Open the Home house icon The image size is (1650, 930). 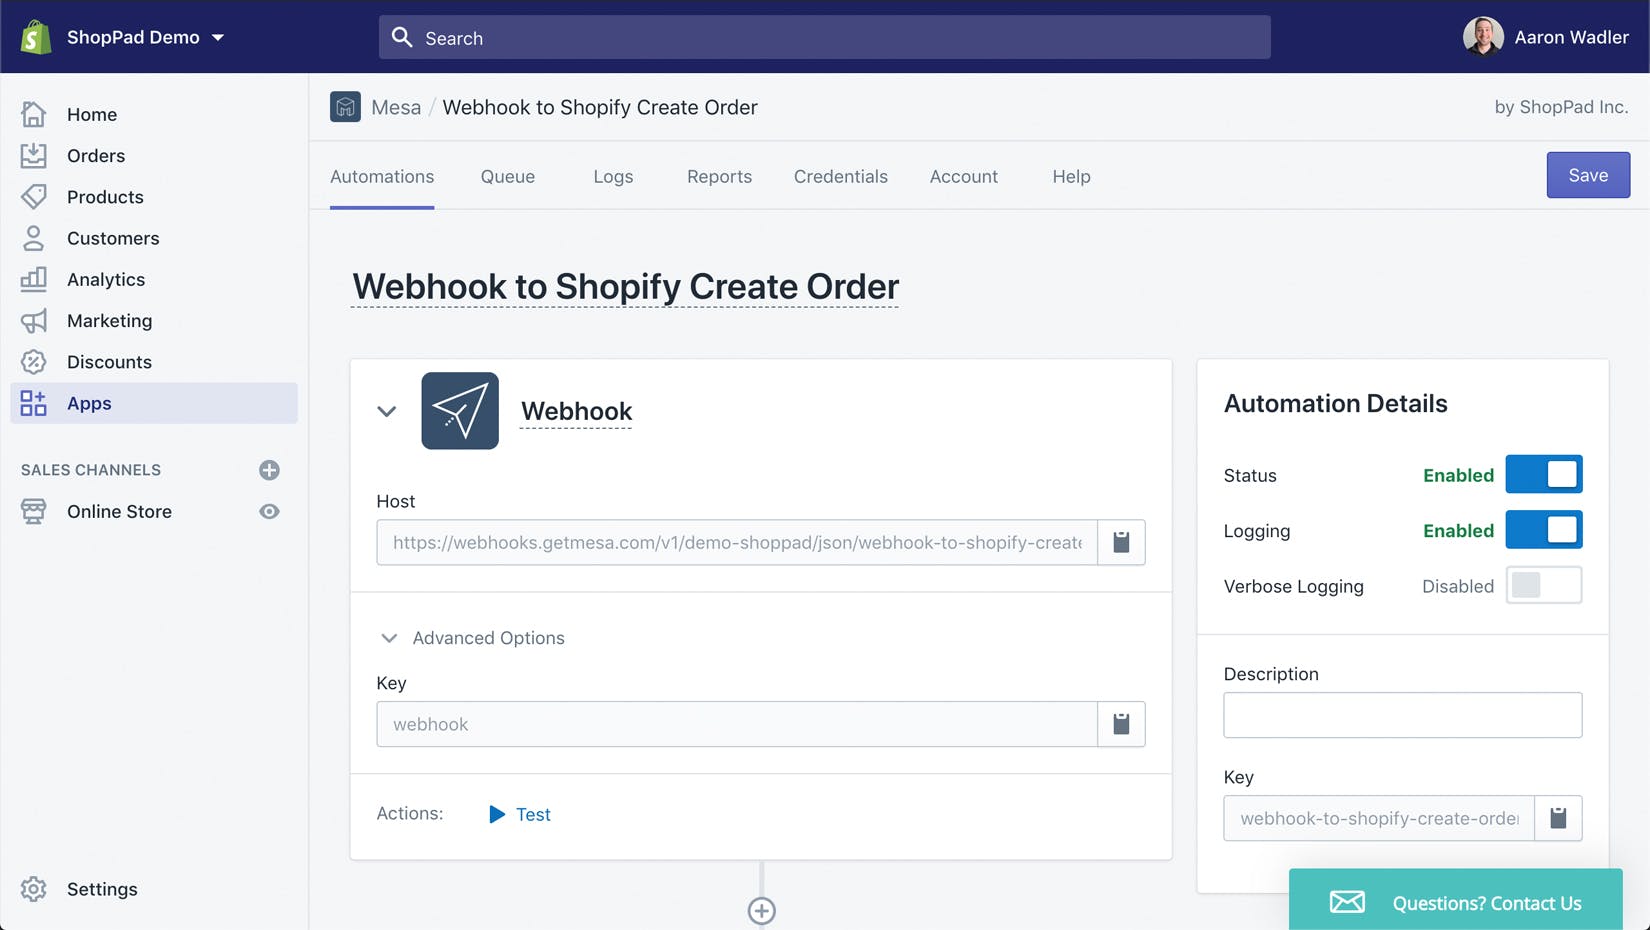[33, 114]
